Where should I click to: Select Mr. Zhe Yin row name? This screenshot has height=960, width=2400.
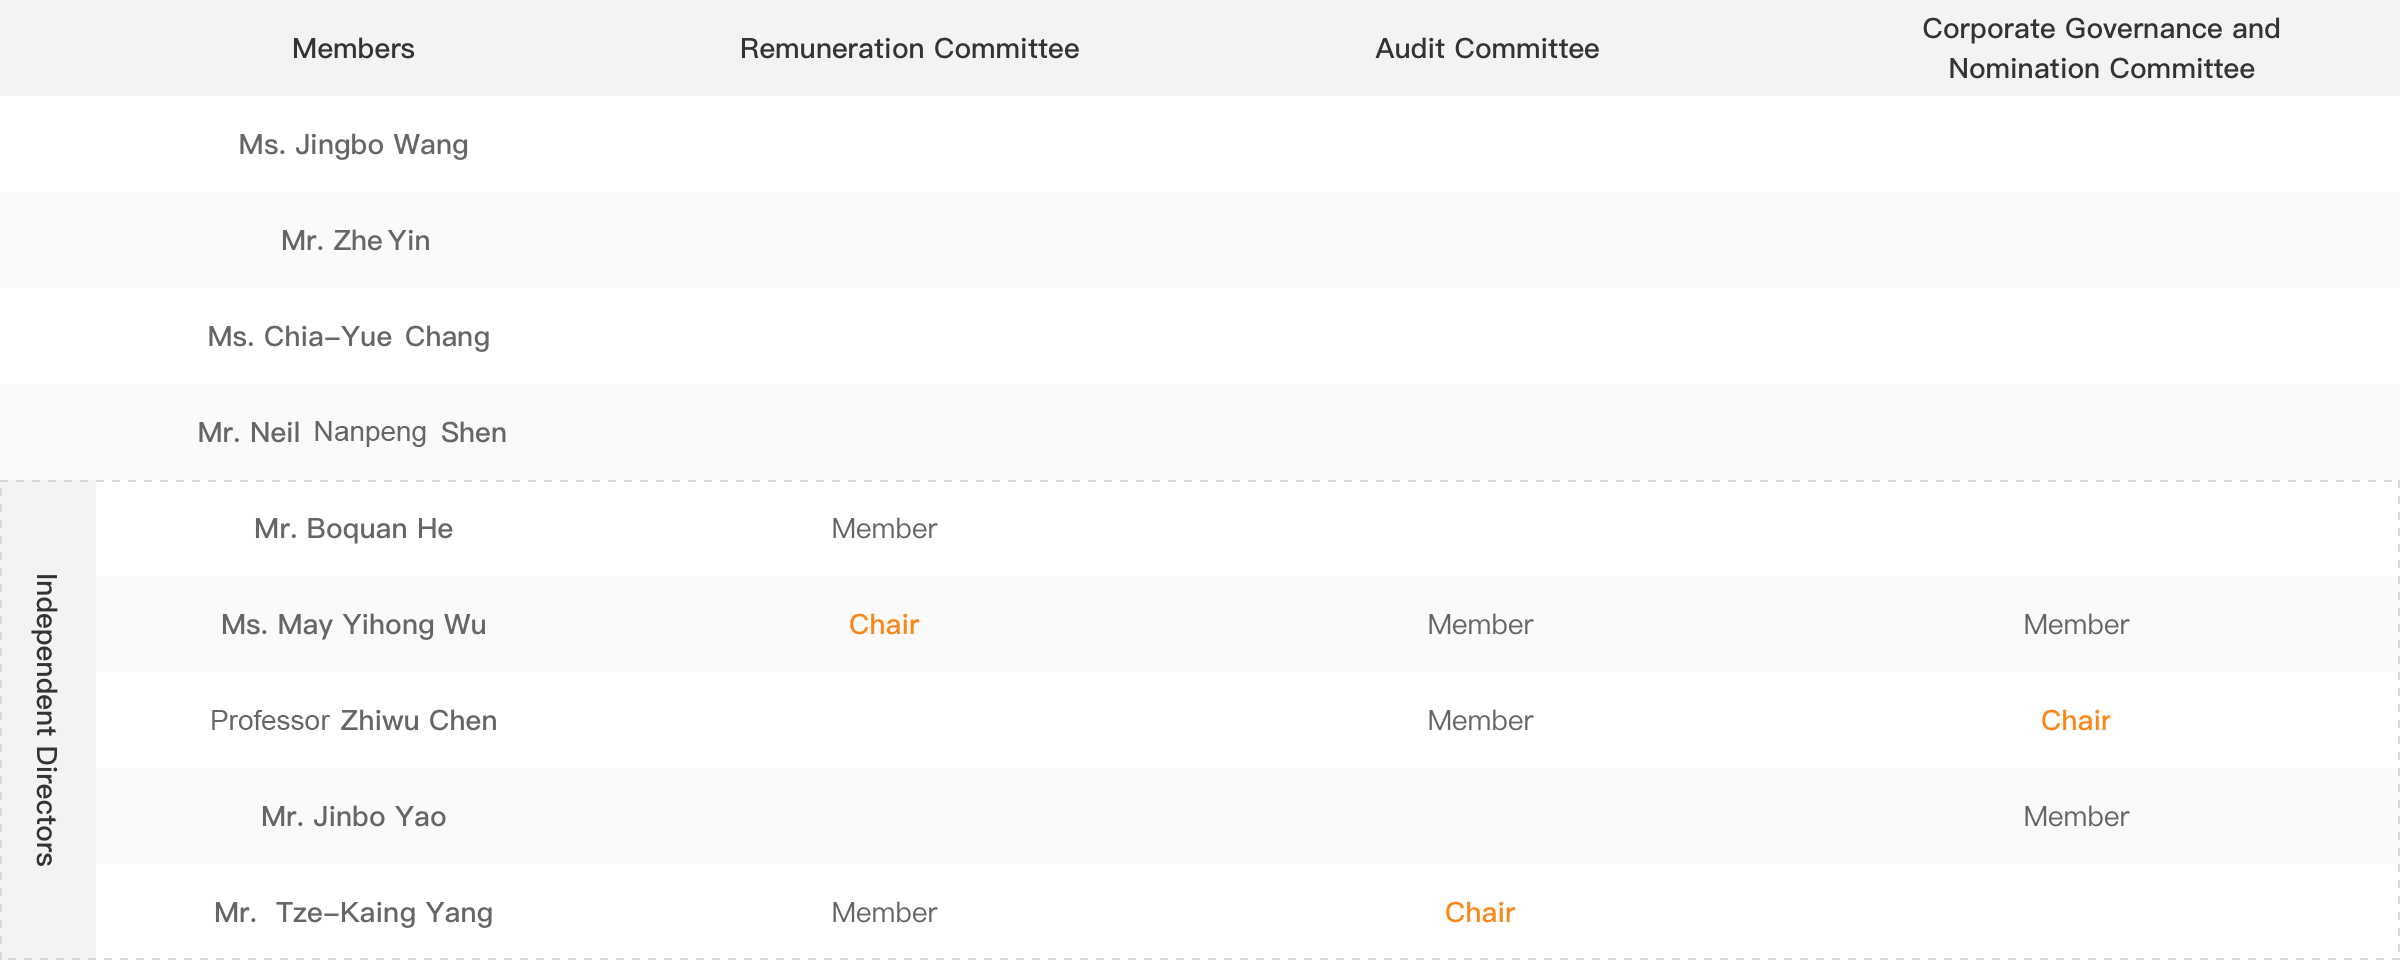pyautogui.click(x=355, y=240)
